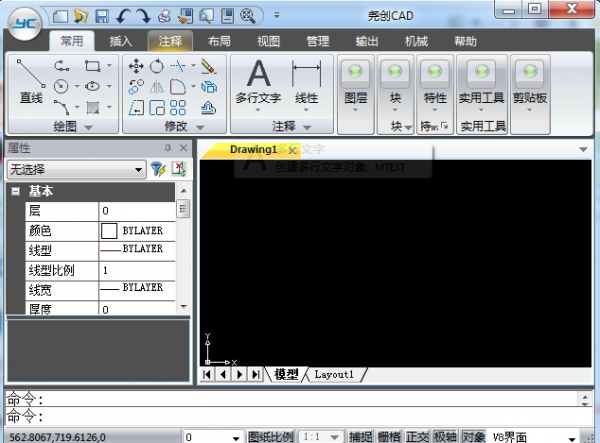Viewport: 600px width, 443px height.
Task: Select the 直线 line drawing tool
Action: [x=29, y=84]
